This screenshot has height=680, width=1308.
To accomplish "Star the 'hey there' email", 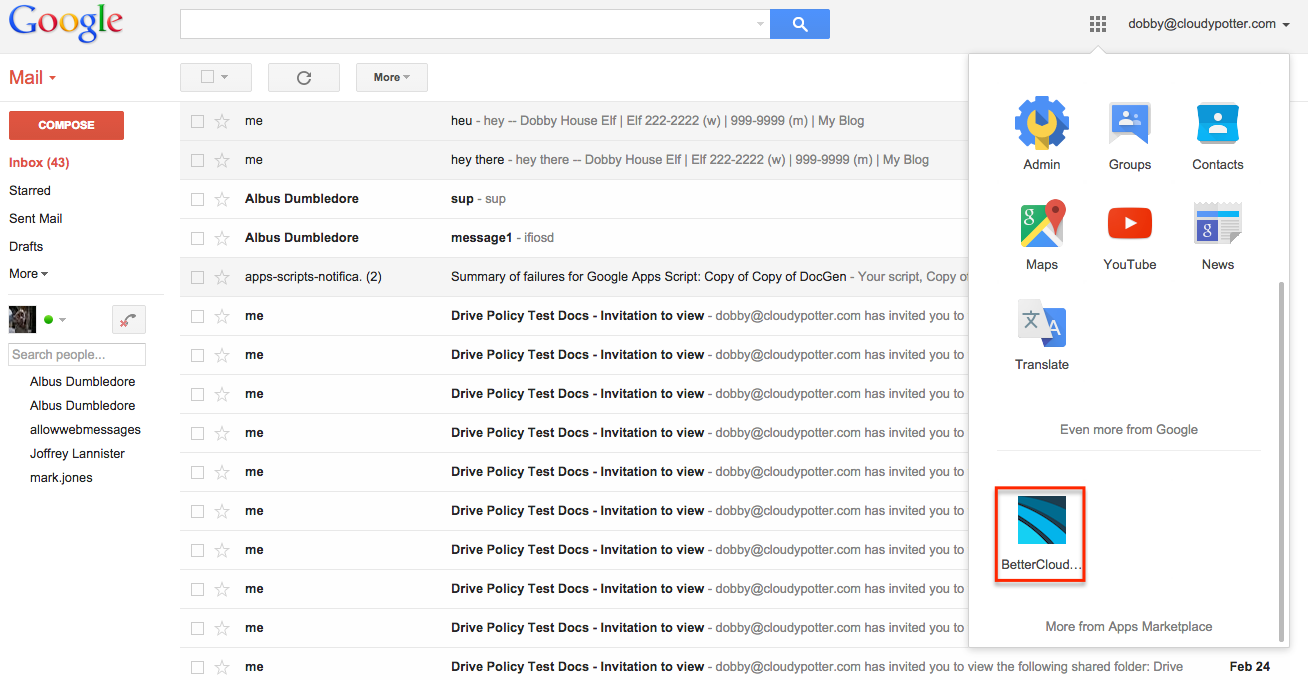I will [222, 160].
